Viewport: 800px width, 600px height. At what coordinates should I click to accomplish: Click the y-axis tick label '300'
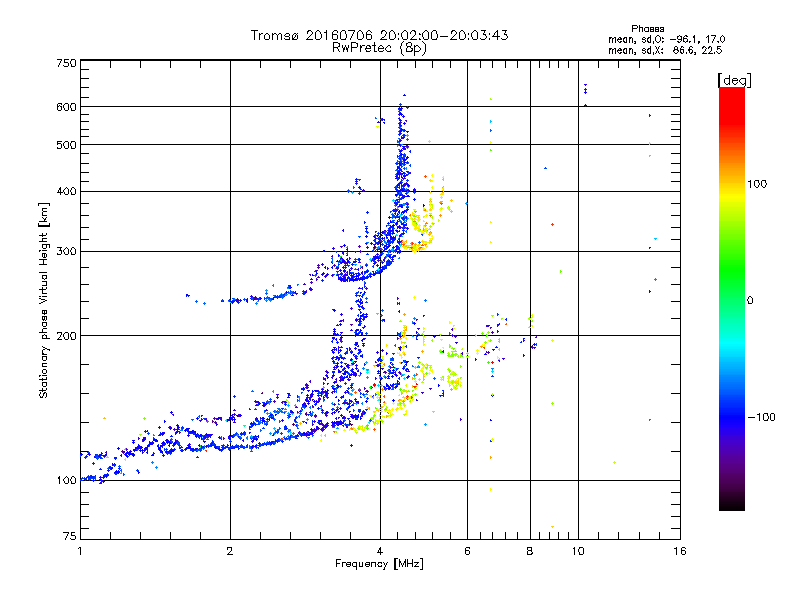click(x=66, y=252)
